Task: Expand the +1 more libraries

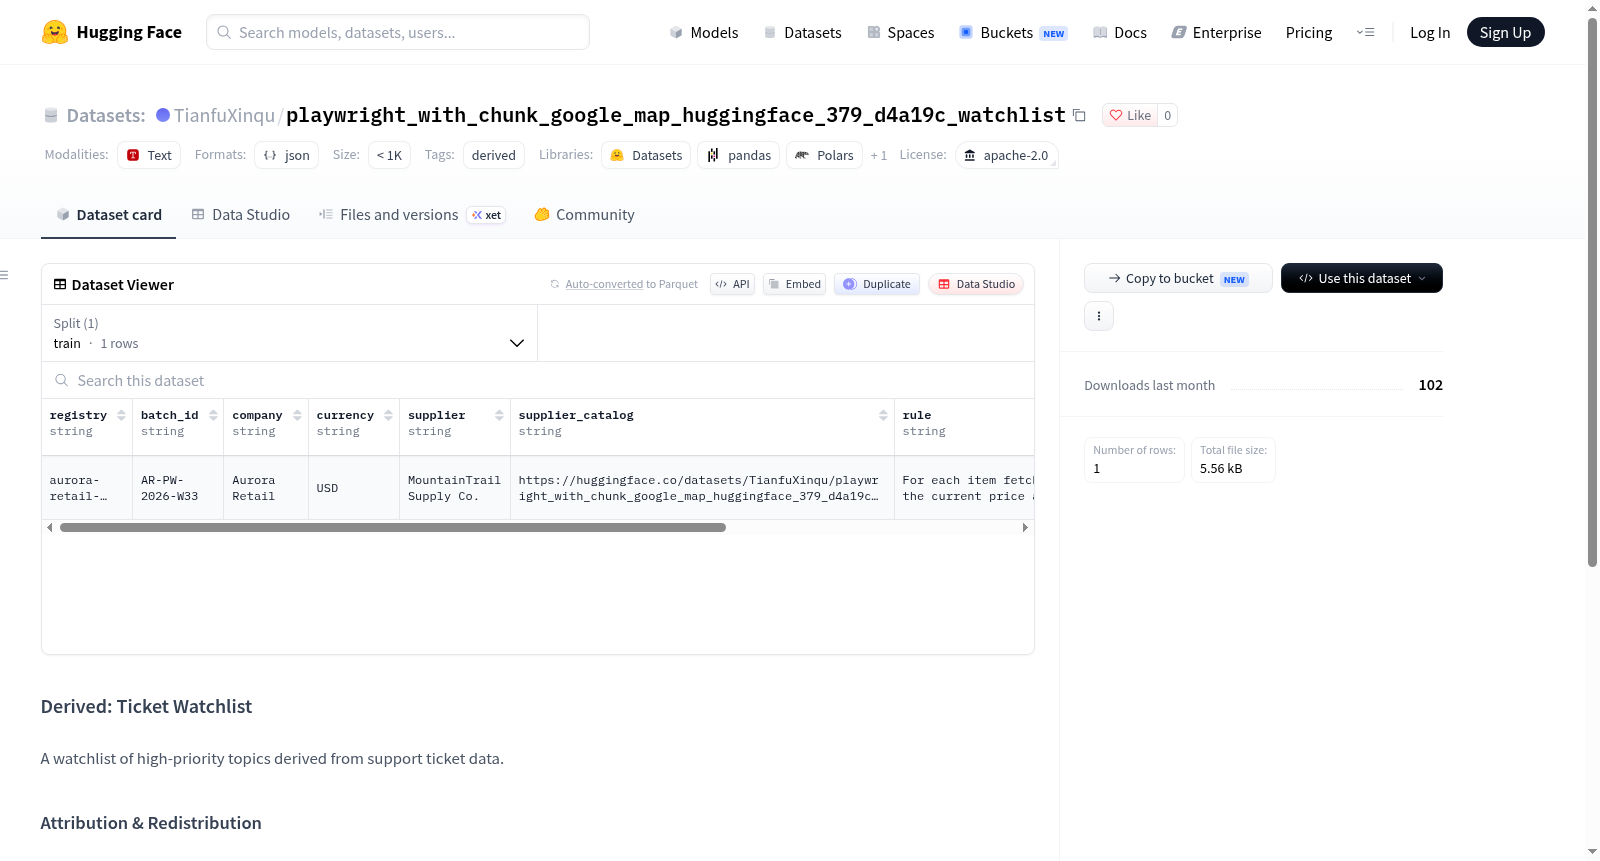Action: click(x=879, y=155)
